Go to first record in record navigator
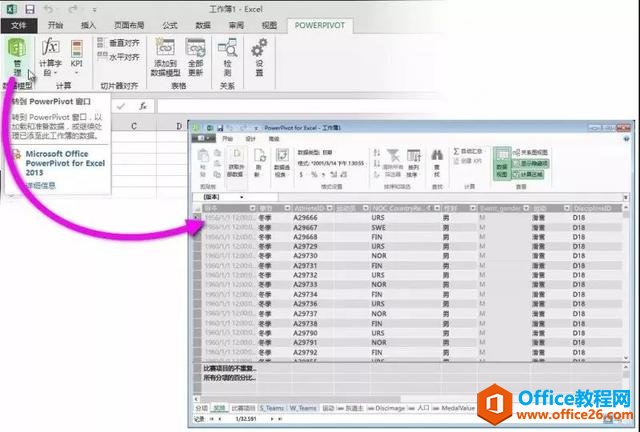 pyautogui.click(x=211, y=419)
